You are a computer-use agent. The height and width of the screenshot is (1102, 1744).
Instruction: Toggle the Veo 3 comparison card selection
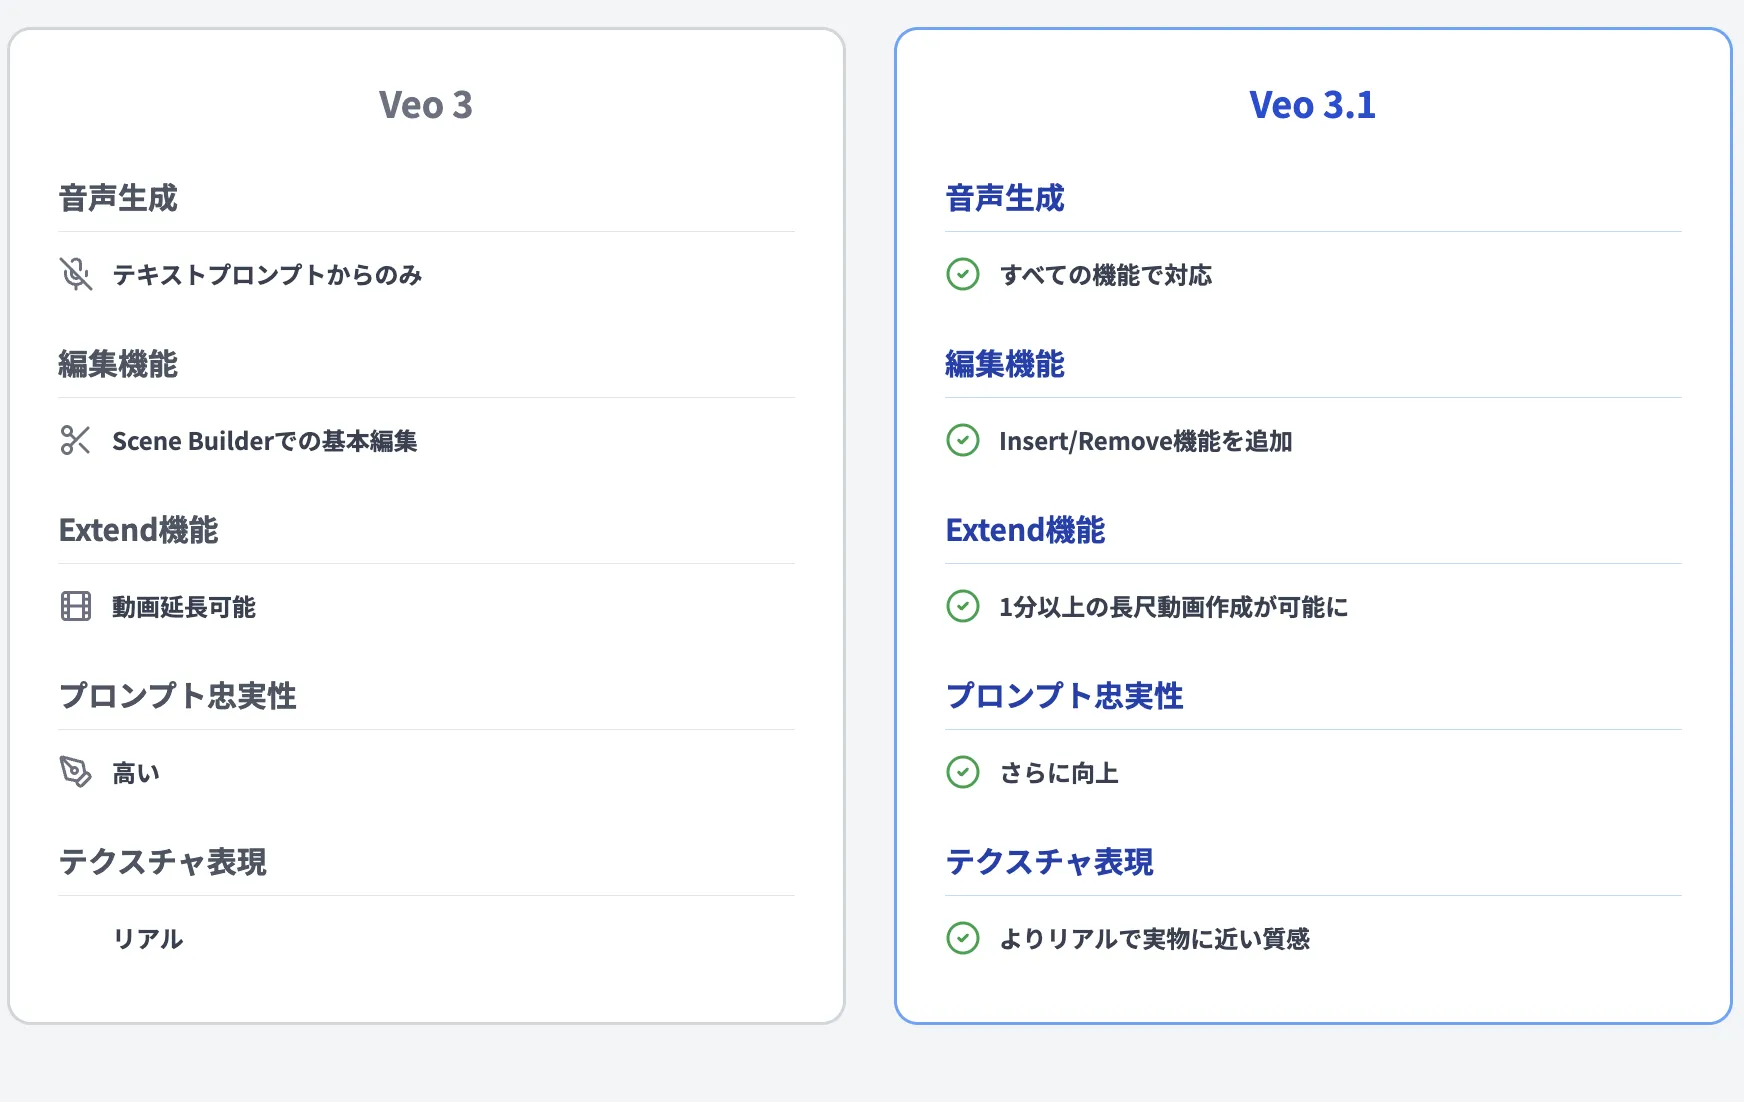coord(425,525)
